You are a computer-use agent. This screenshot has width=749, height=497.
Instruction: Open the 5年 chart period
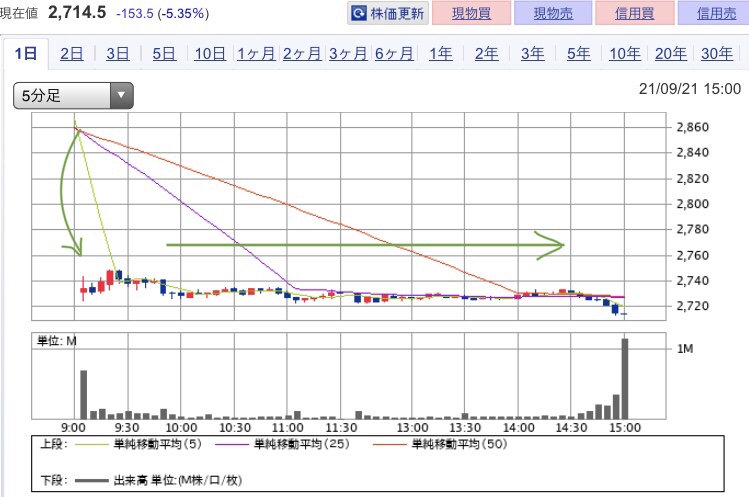578,54
